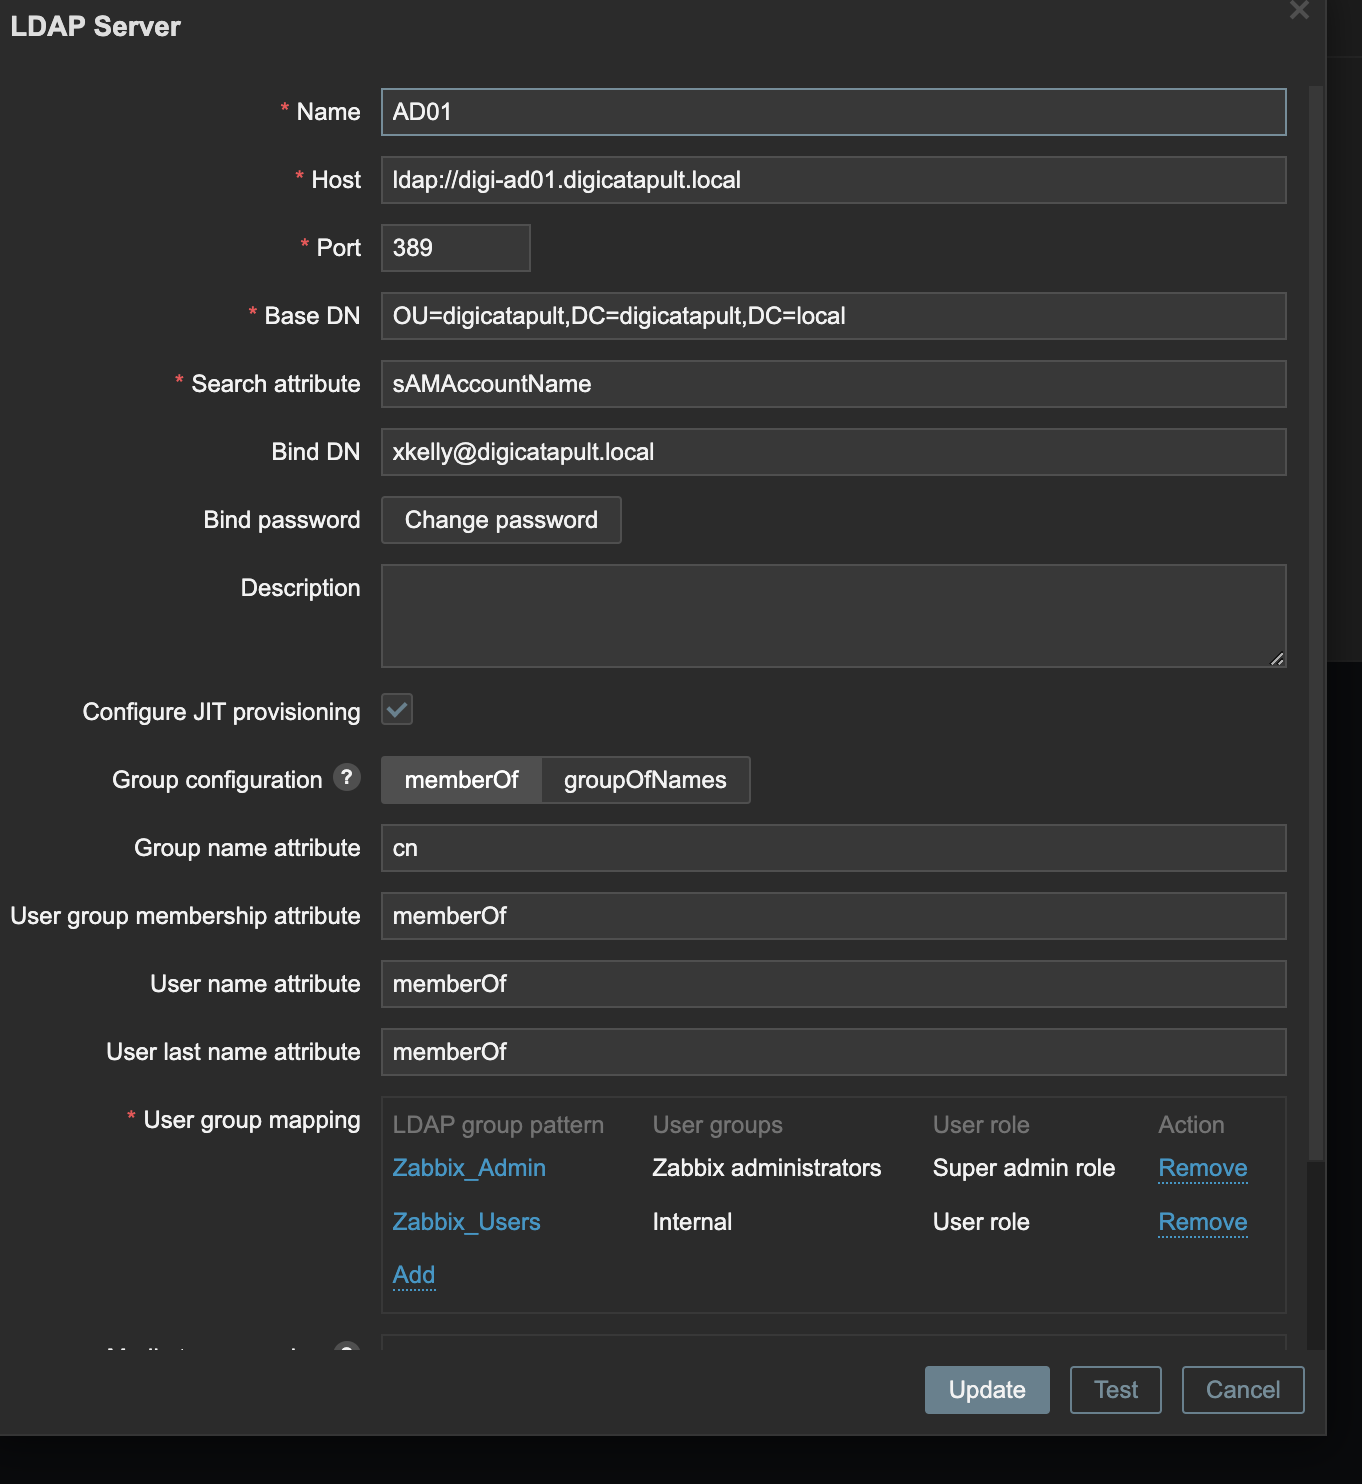The width and height of the screenshot is (1362, 1484).
Task: Remove the Zabbix_Admin mapping
Action: (x=1202, y=1168)
